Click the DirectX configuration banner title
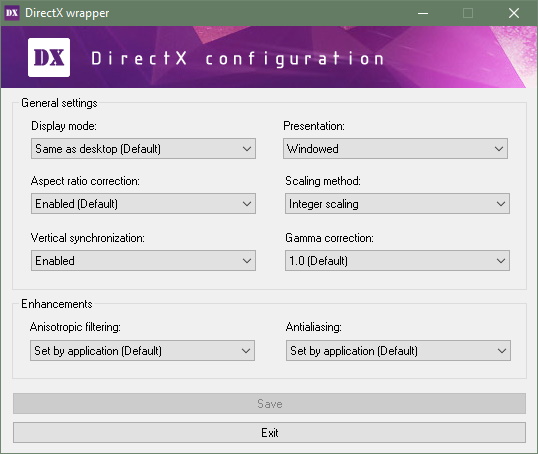This screenshot has width=538, height=454. point(237,58)
